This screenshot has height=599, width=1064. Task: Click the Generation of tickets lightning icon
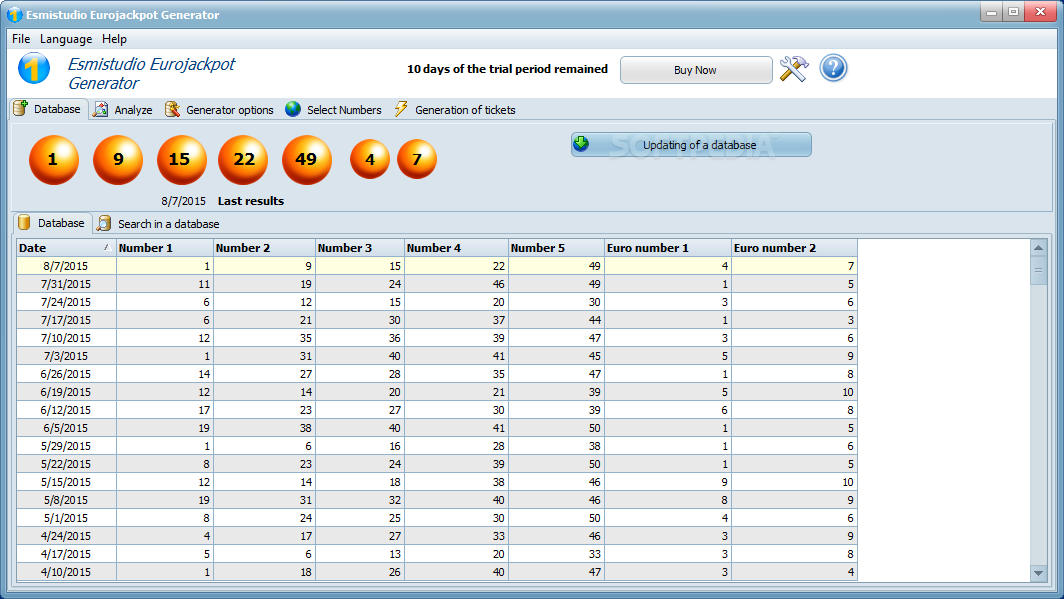coord(401,109)
